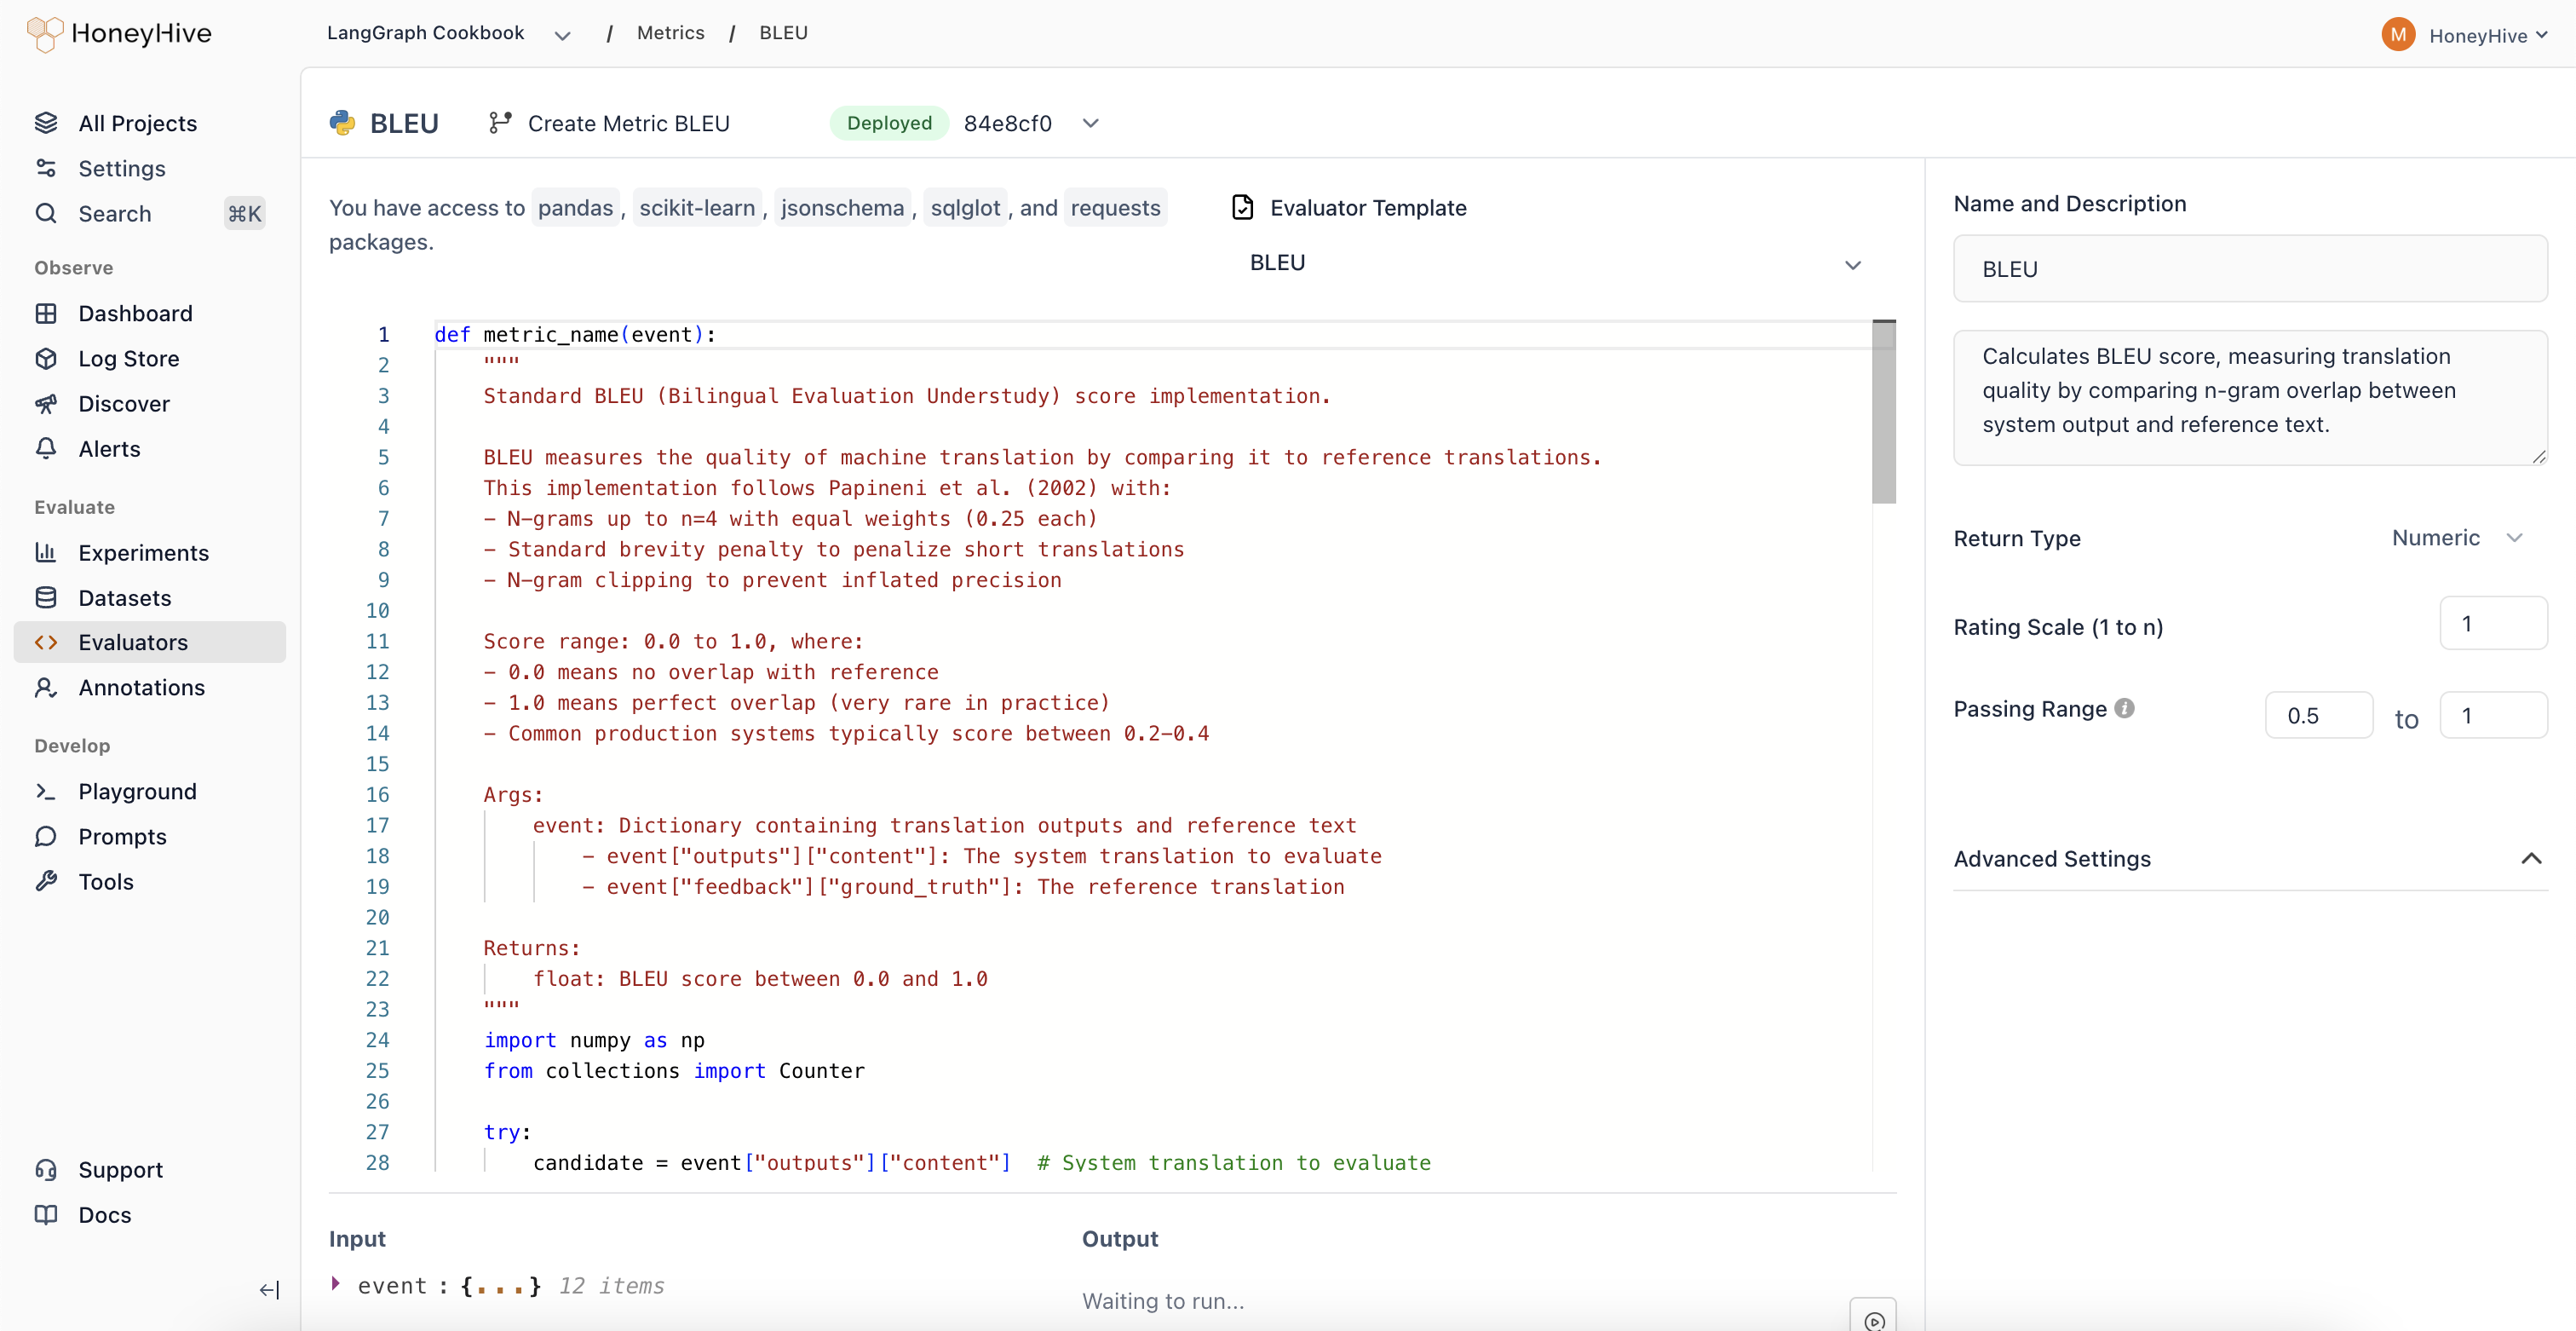Click the Passing Range info icon
This screenshot has width=2576, height=1331.
[x=2125, y=708]
